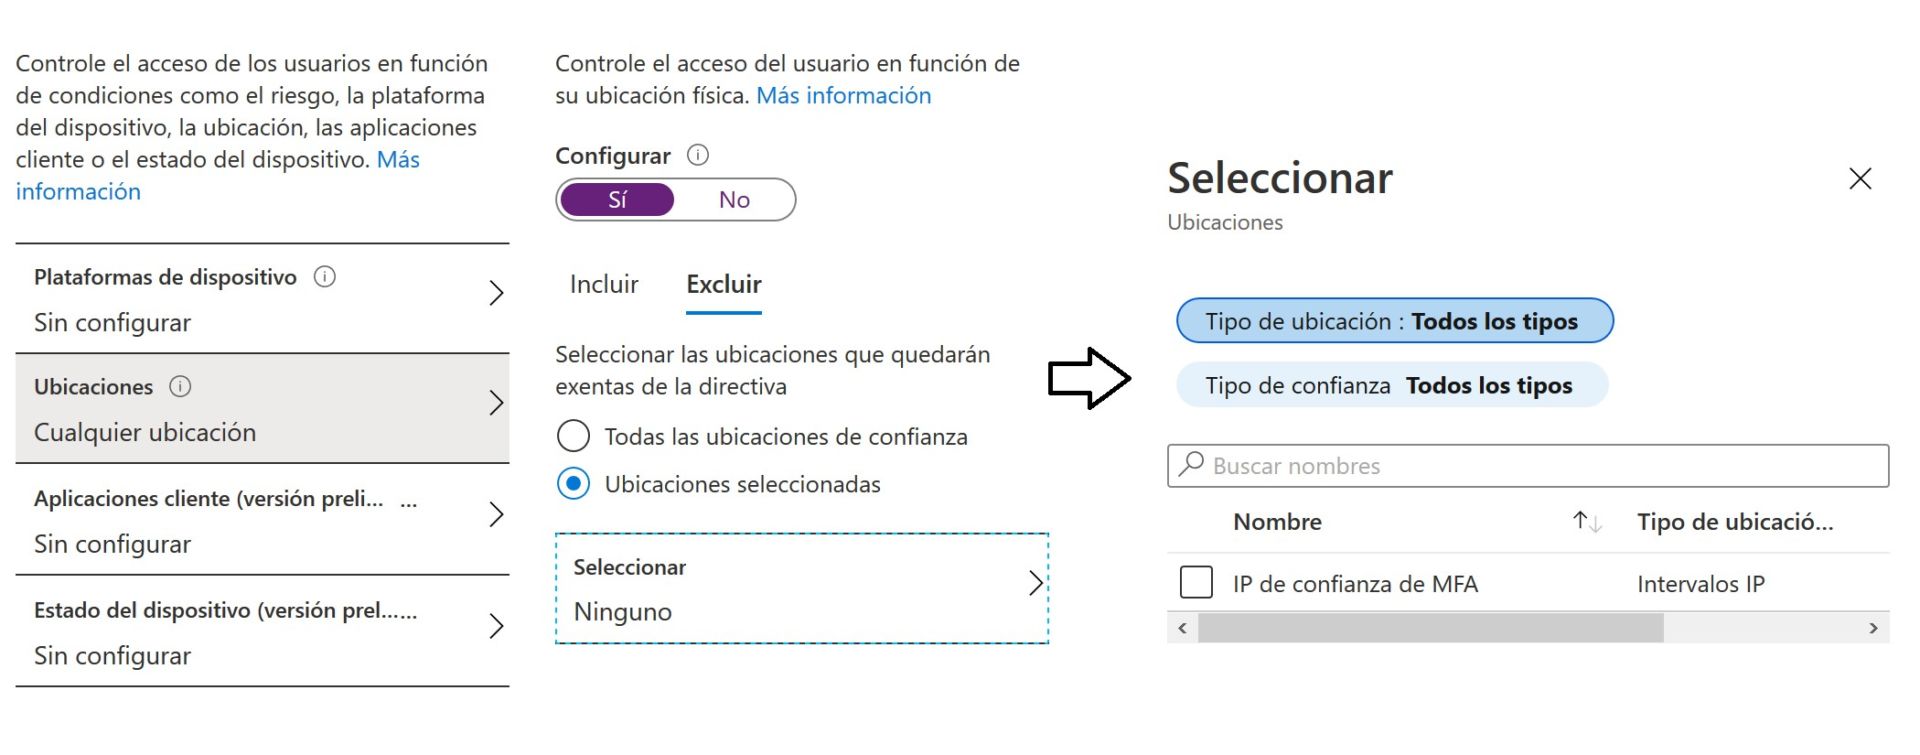Disable the policy by selecting No
The image size is (1920, 755).
pos(733,199)
